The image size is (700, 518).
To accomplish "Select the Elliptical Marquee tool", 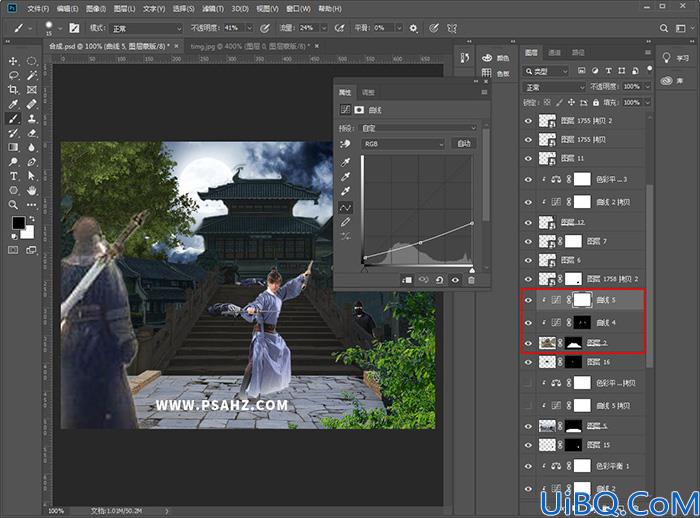I will pyautogui.click(x=31, y=61).
